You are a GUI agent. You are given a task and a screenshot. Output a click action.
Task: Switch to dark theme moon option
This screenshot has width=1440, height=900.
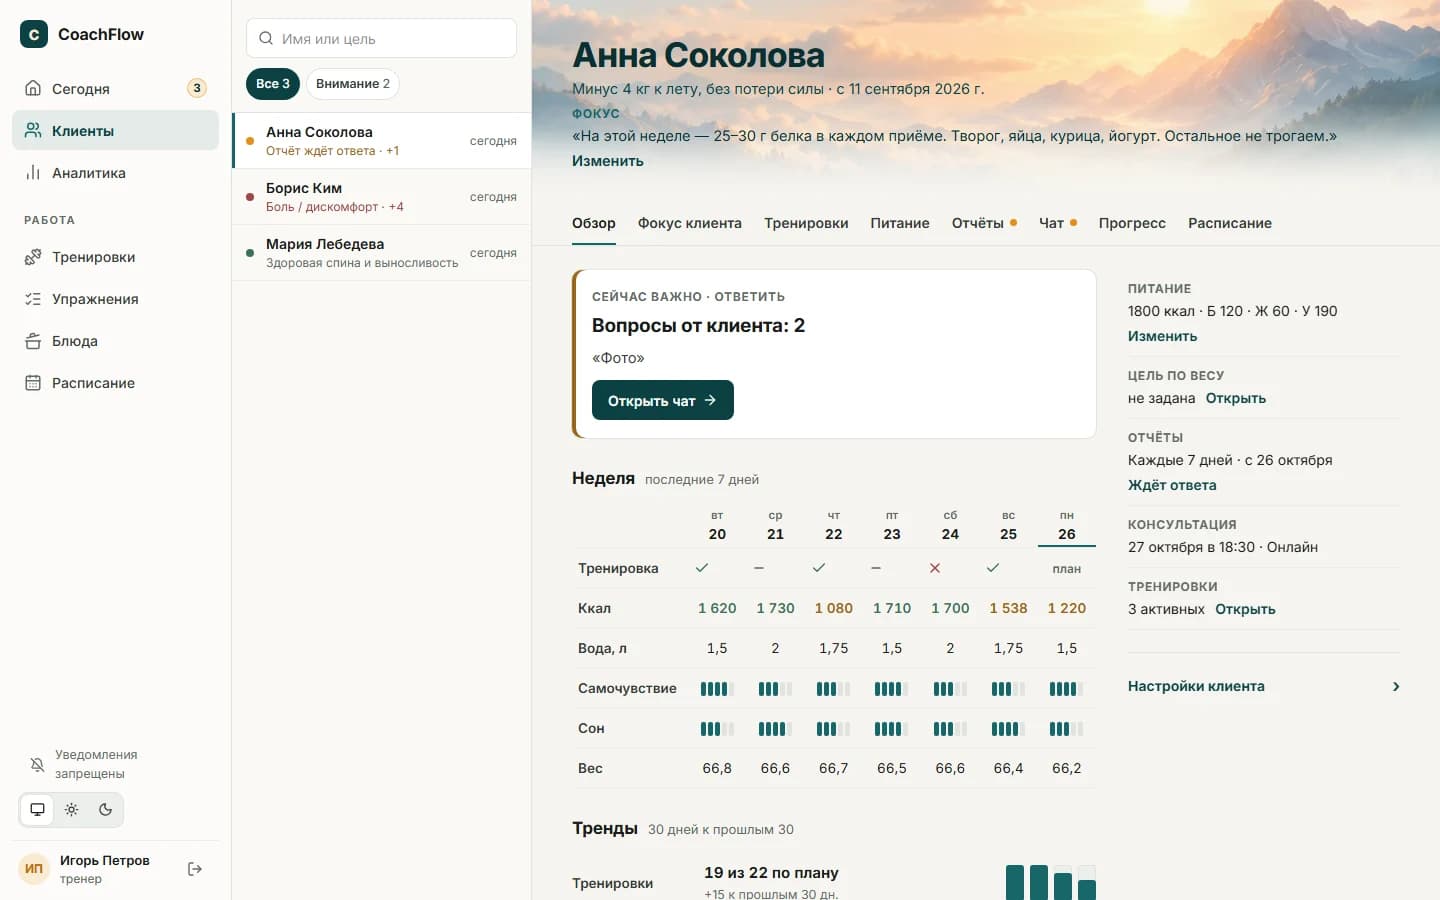pyautogui.click(x=105, y=809)
